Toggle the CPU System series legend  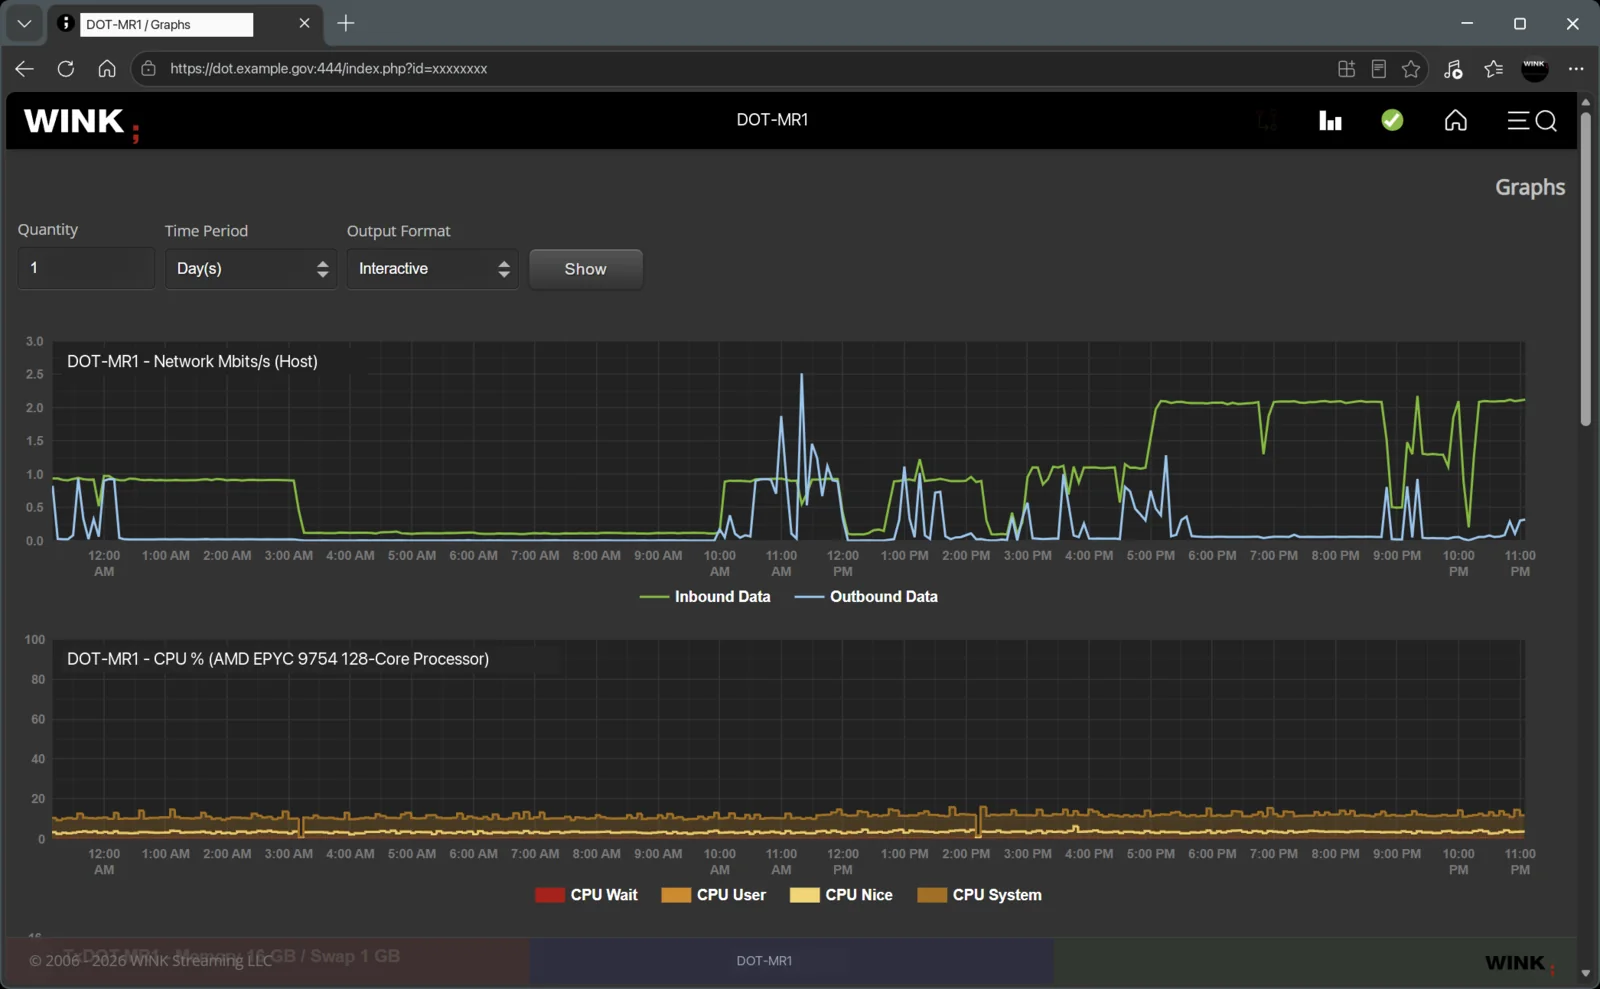point(980,895)
